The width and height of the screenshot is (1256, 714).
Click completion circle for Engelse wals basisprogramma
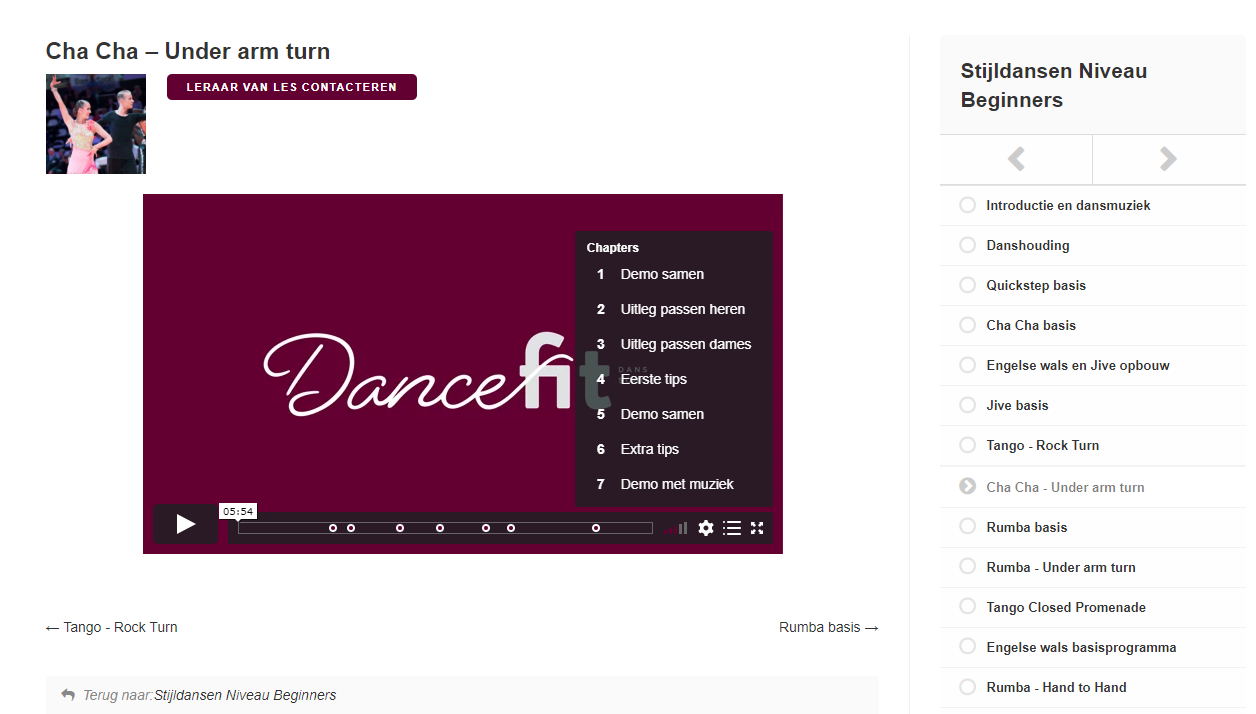(967, 647)
